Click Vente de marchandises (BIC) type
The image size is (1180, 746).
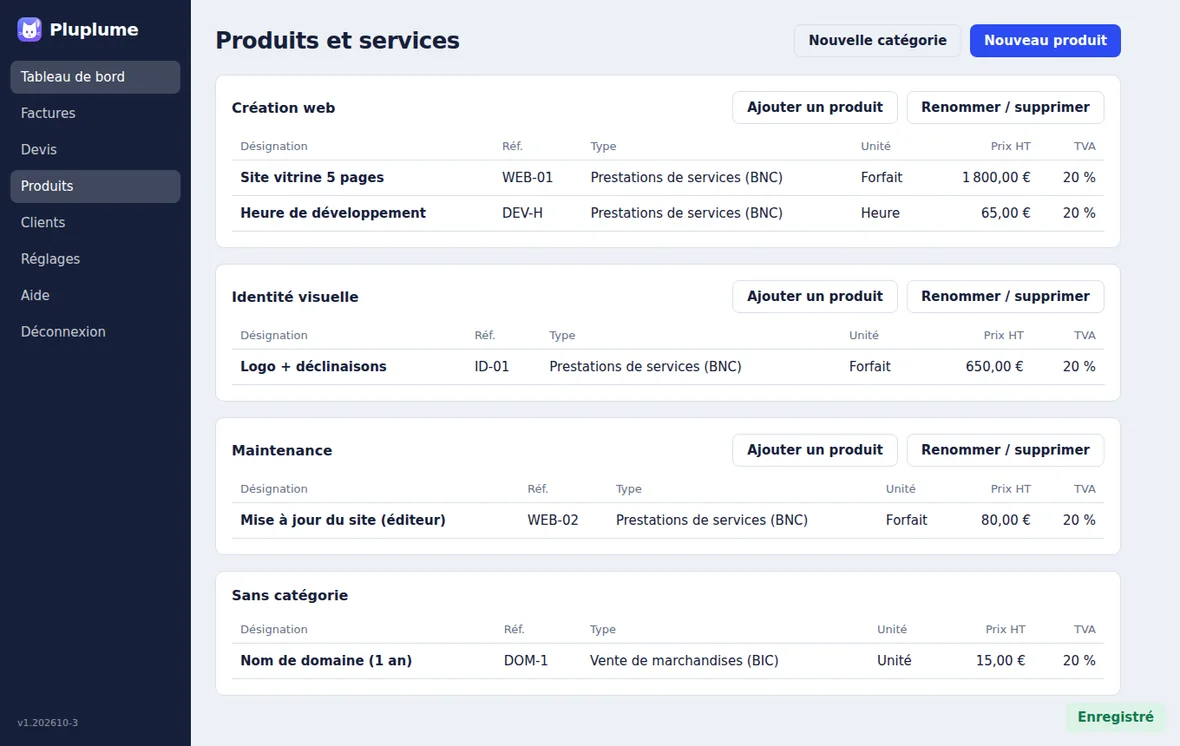(684, 661)
